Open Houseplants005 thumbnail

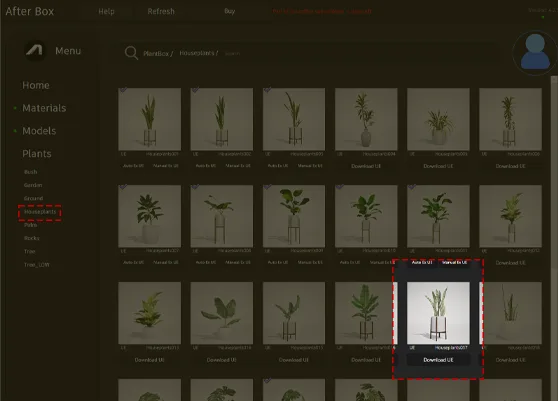click(438, 119)
